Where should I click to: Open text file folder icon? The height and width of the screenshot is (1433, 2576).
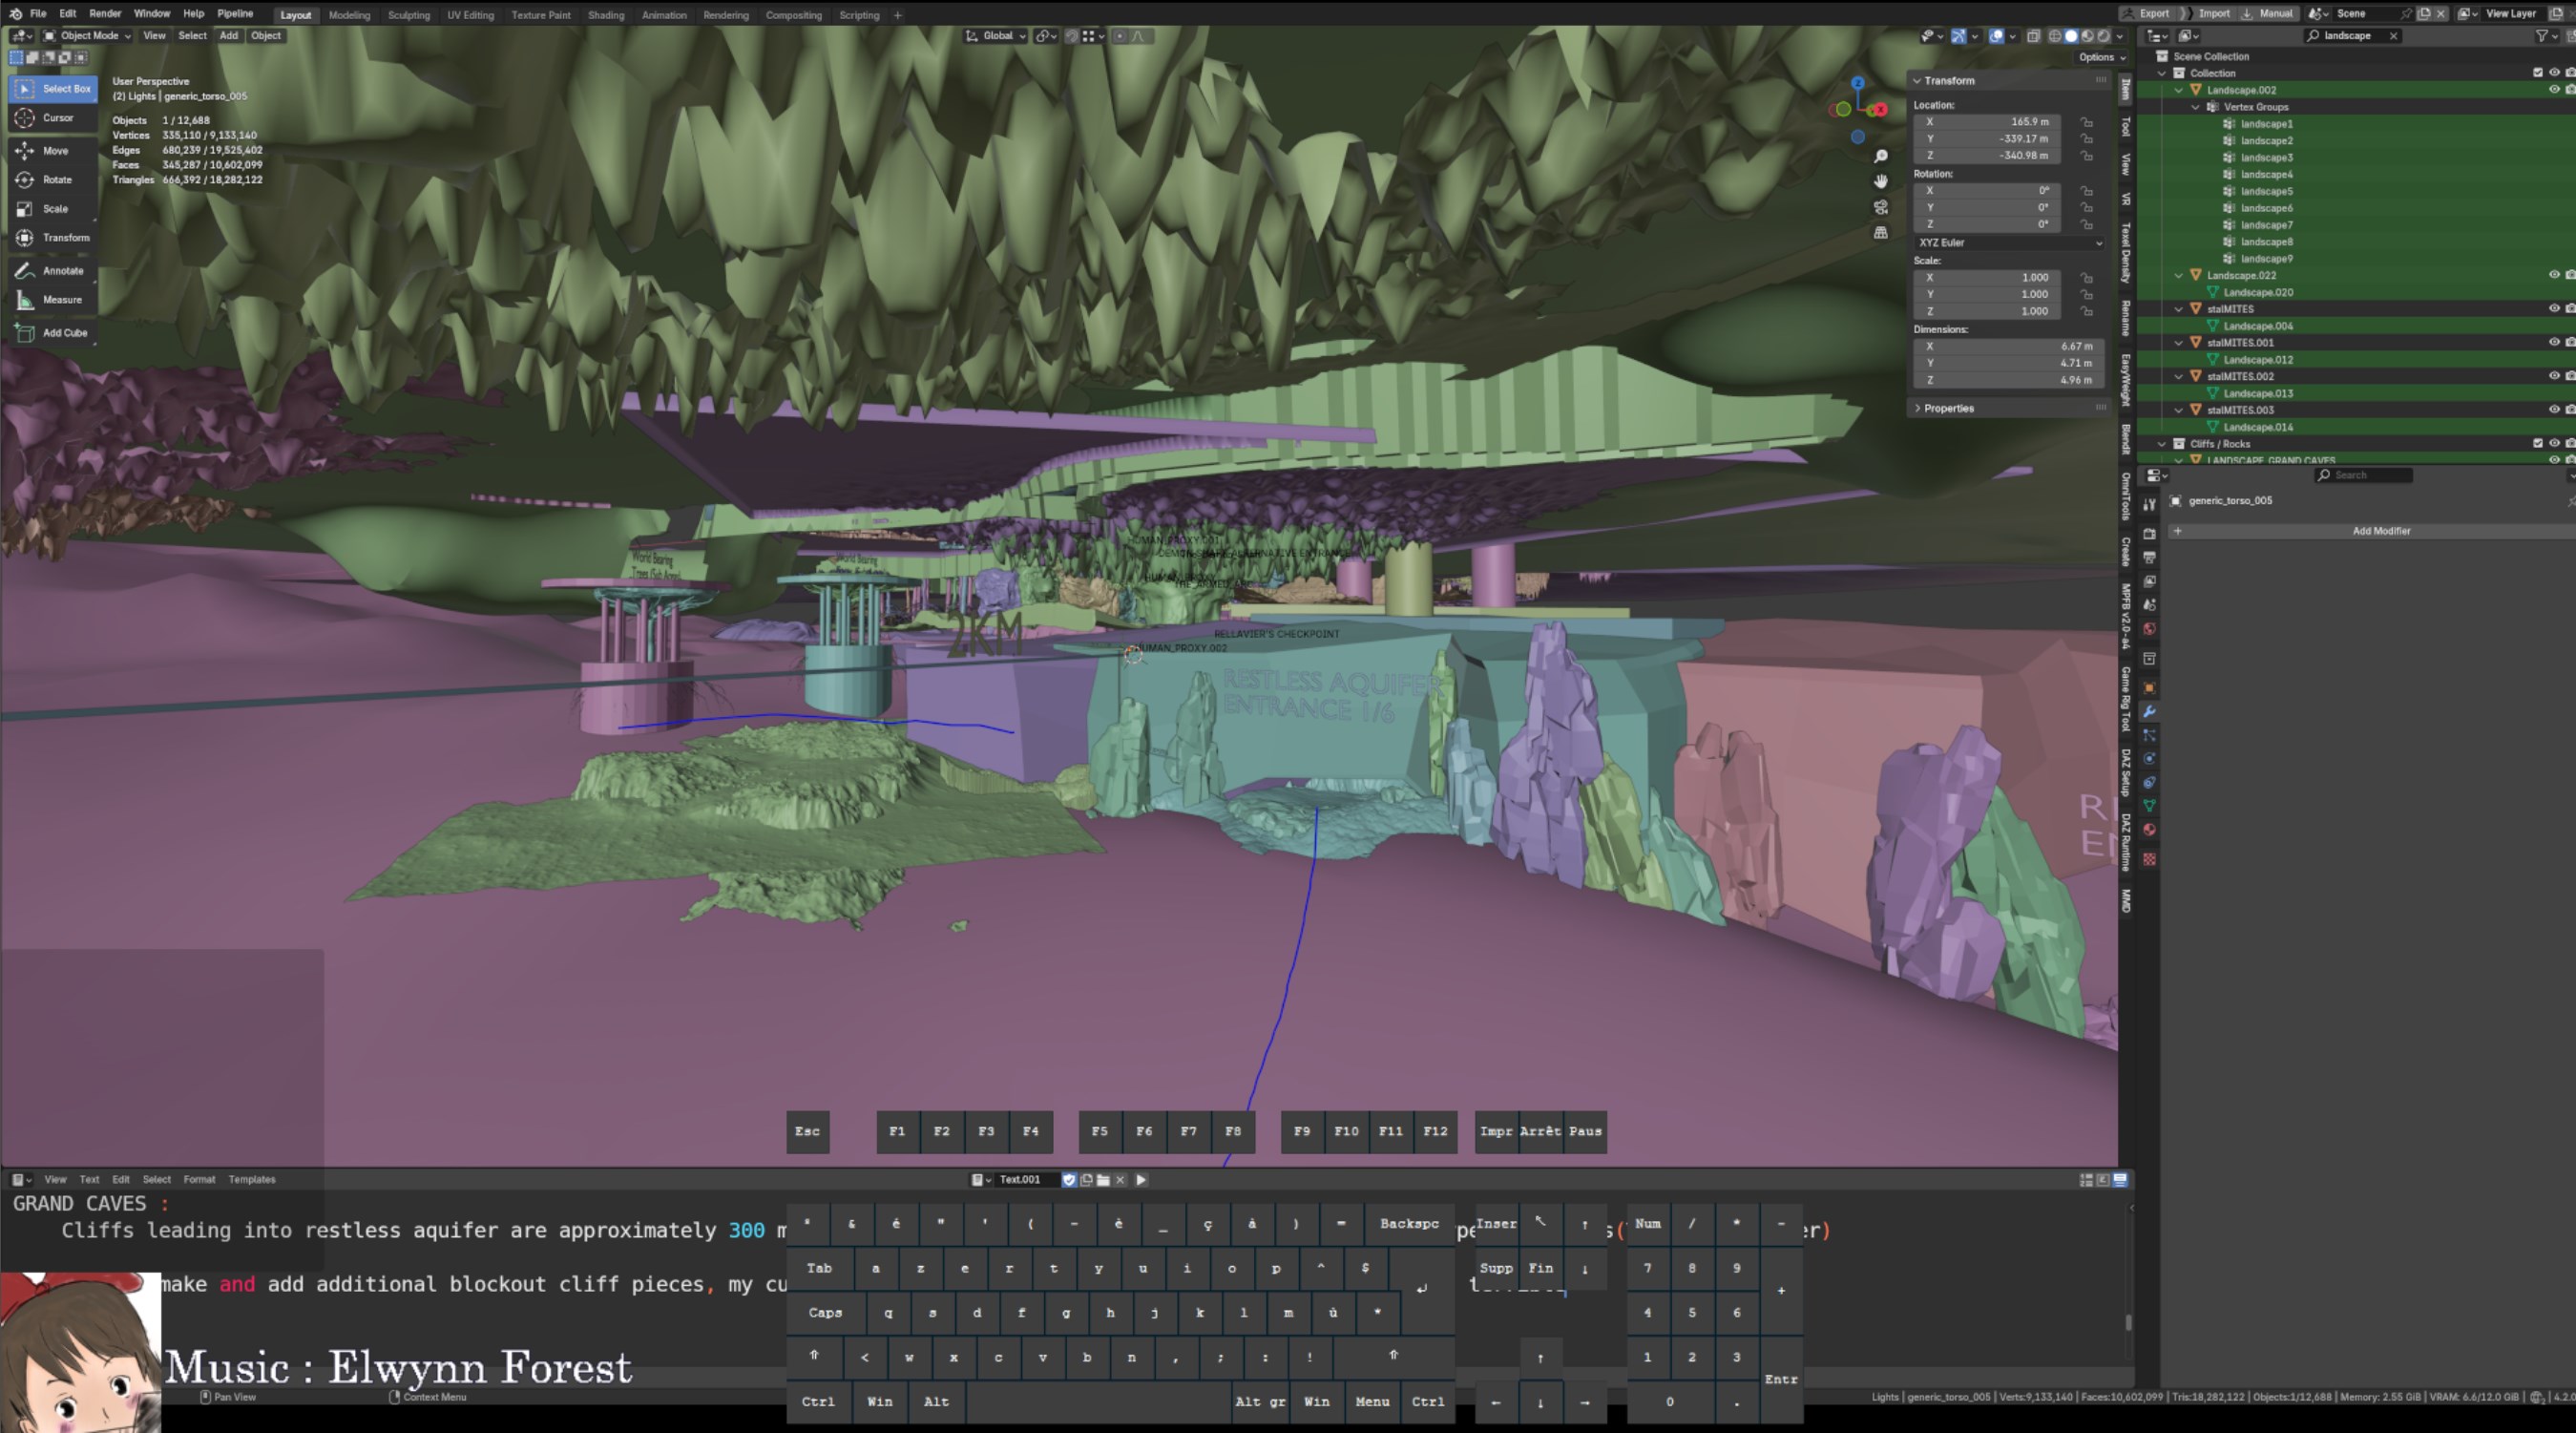tap(1103, 1180)
